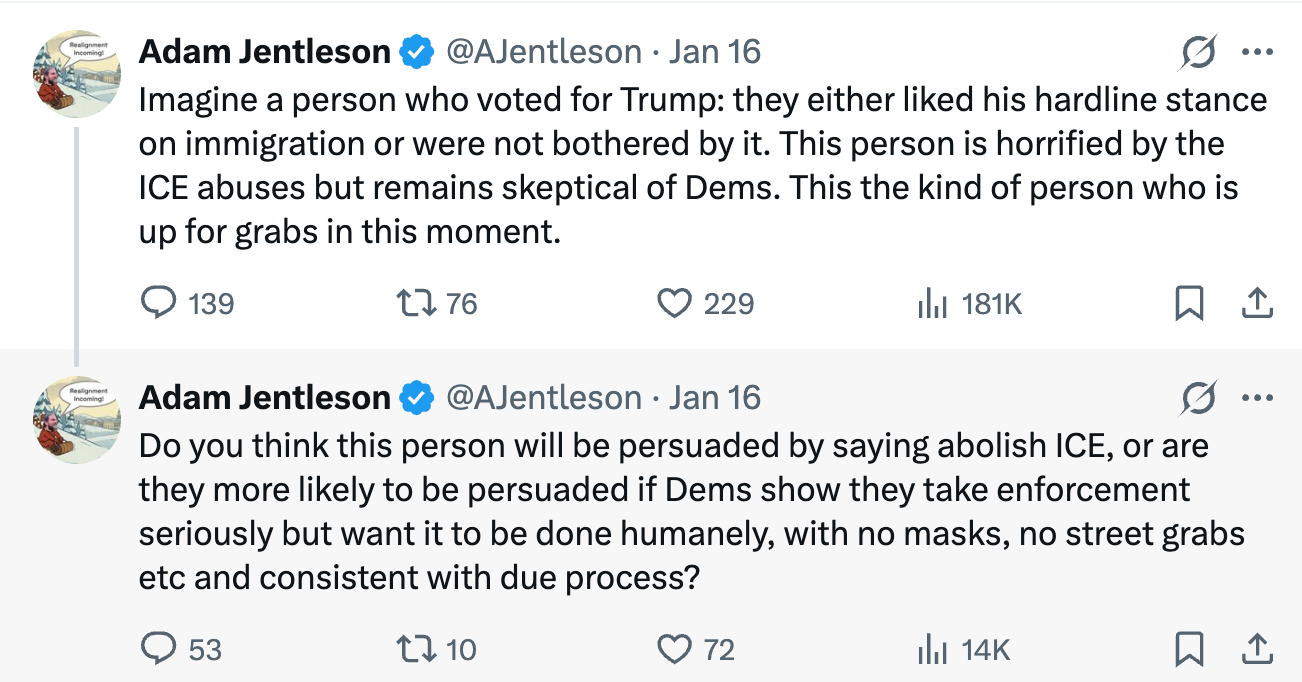
Task: Reply to the first tweet with 139 replies
Action: click(157, 303)
